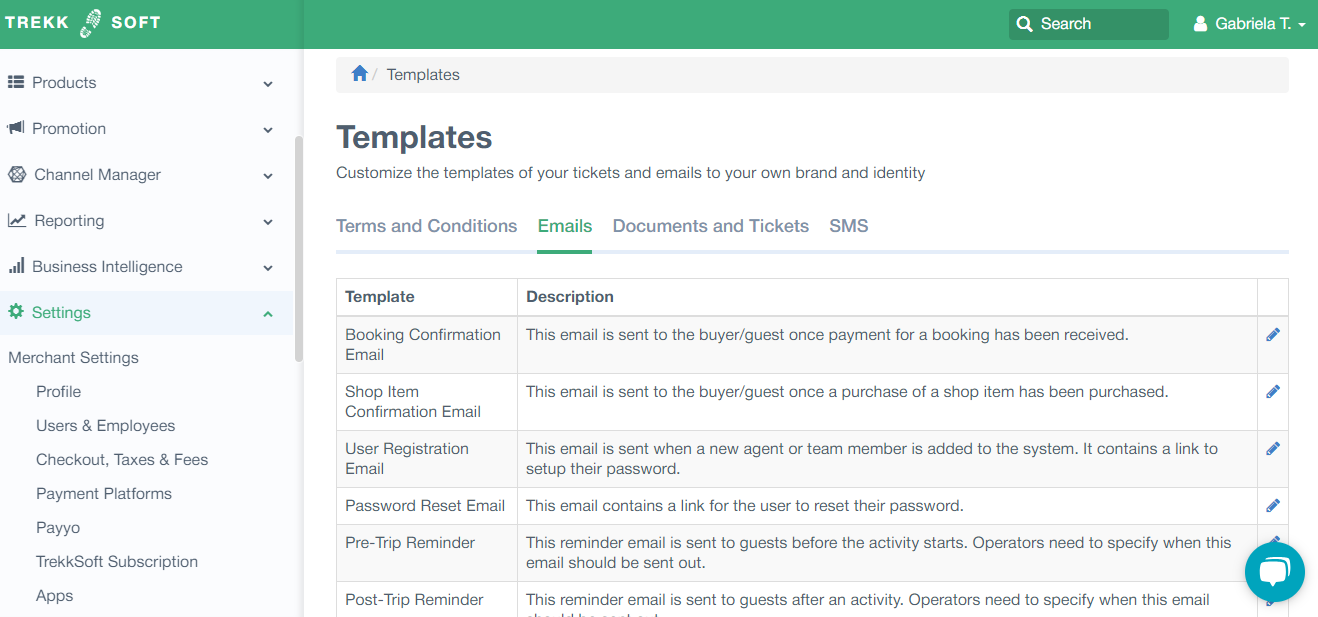Screen dimensions: 1318x617
Task: Open Payment Platforms settings page
Action: tap(104, 494)
